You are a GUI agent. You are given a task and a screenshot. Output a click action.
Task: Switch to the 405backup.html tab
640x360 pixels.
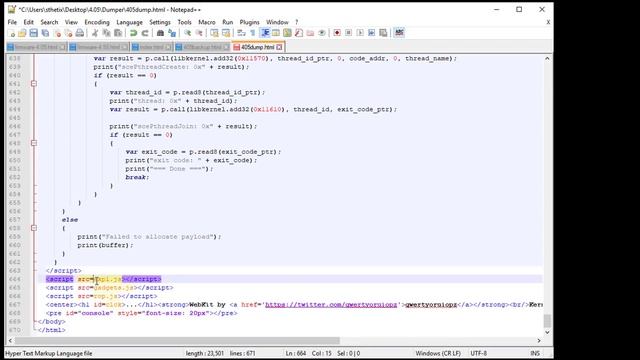202,47
